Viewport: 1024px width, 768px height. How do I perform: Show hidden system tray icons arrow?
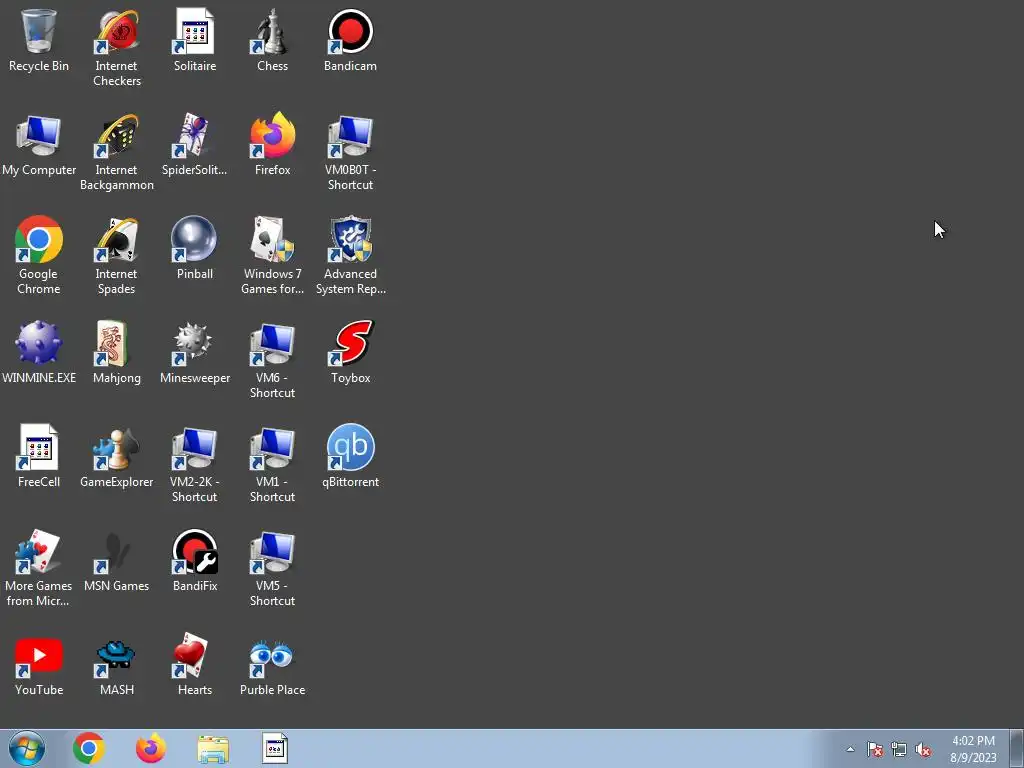click(850, 749)
